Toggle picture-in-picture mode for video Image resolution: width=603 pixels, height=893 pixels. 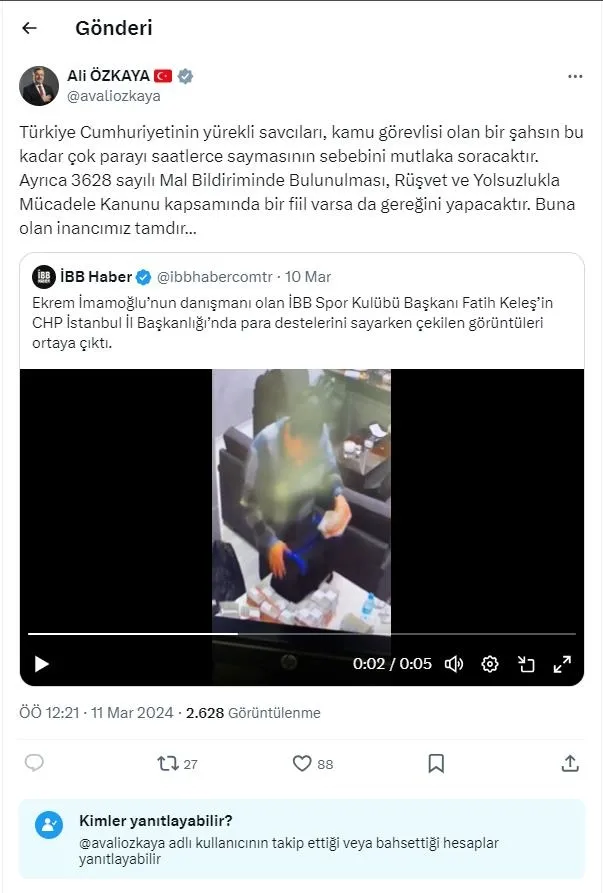tap(526, 663)
